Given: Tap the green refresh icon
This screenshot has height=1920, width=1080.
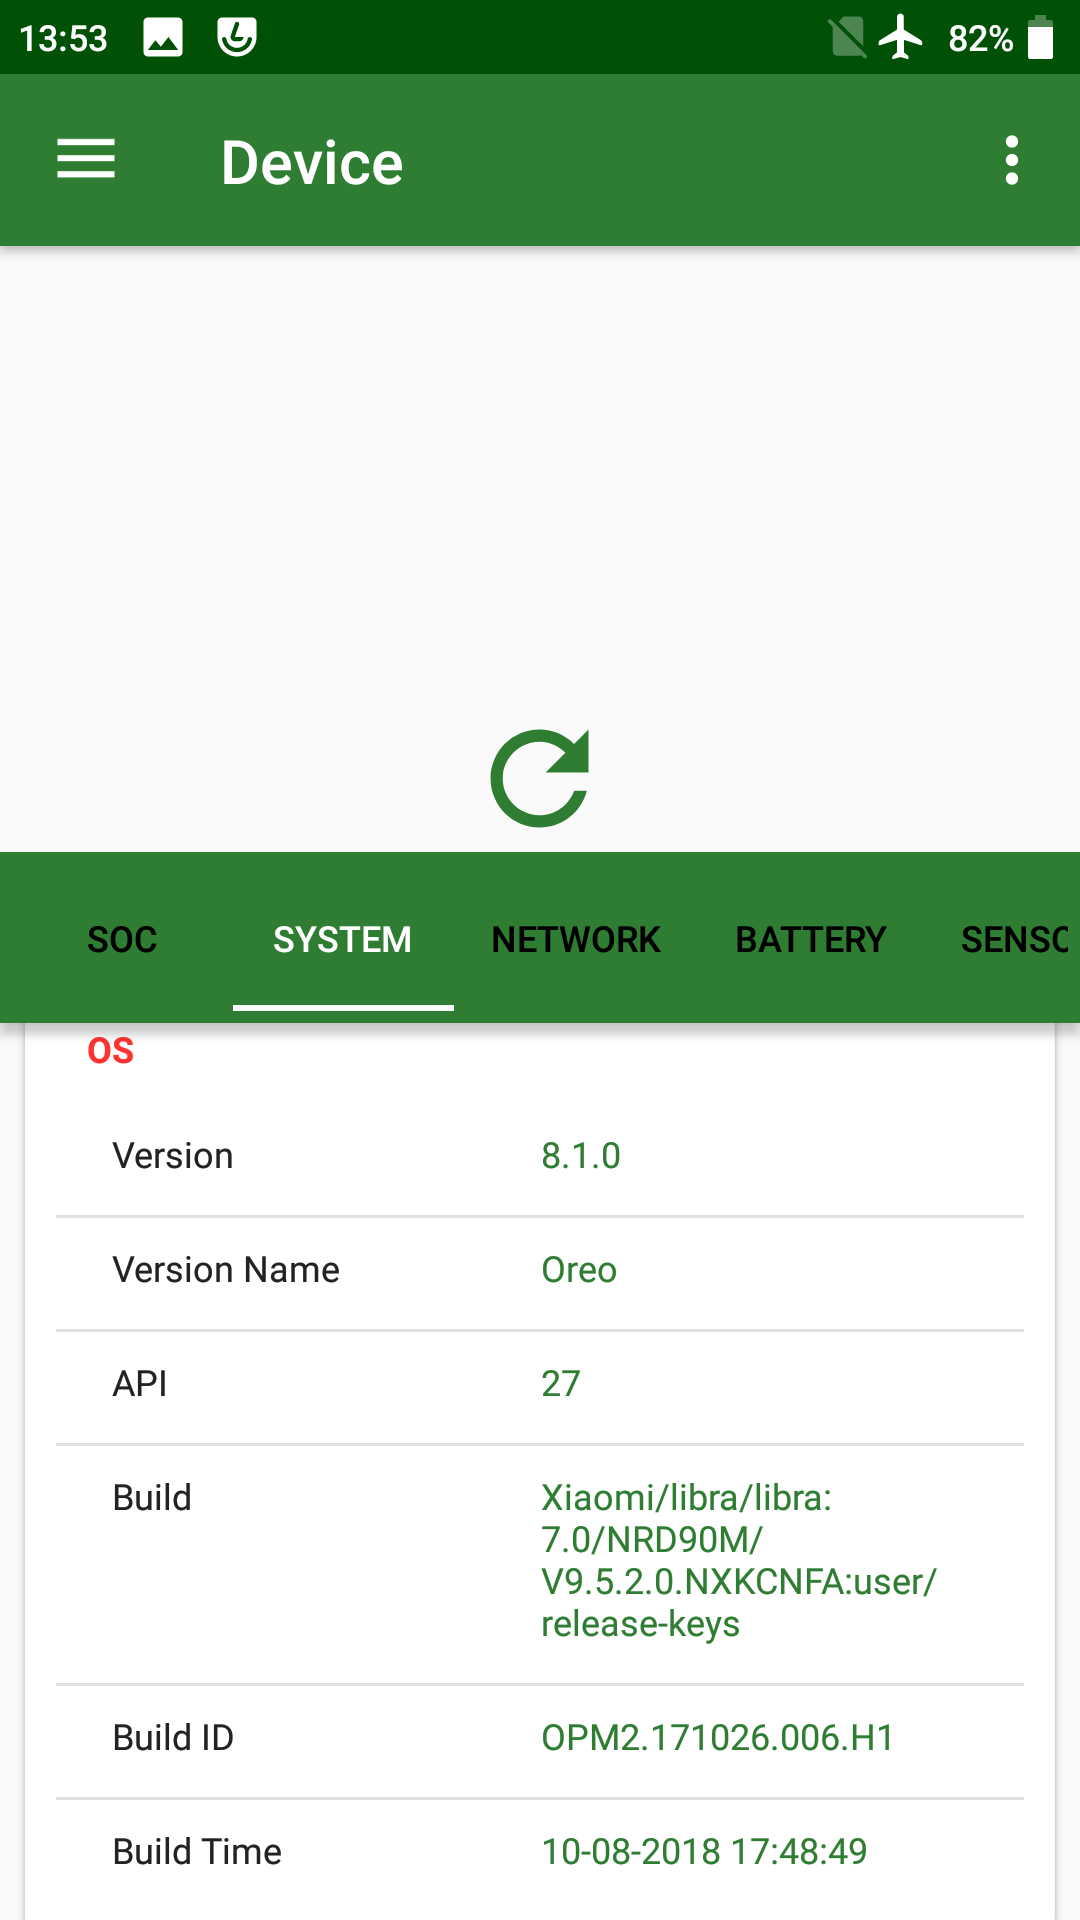Looking at the screenshot, I should point(540,778).
